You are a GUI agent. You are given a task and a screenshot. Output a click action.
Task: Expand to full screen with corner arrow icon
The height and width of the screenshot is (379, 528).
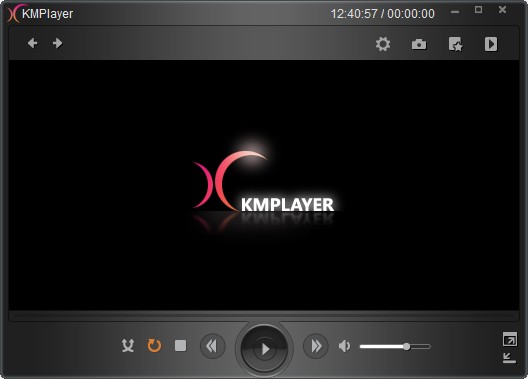tap(509, 339)
